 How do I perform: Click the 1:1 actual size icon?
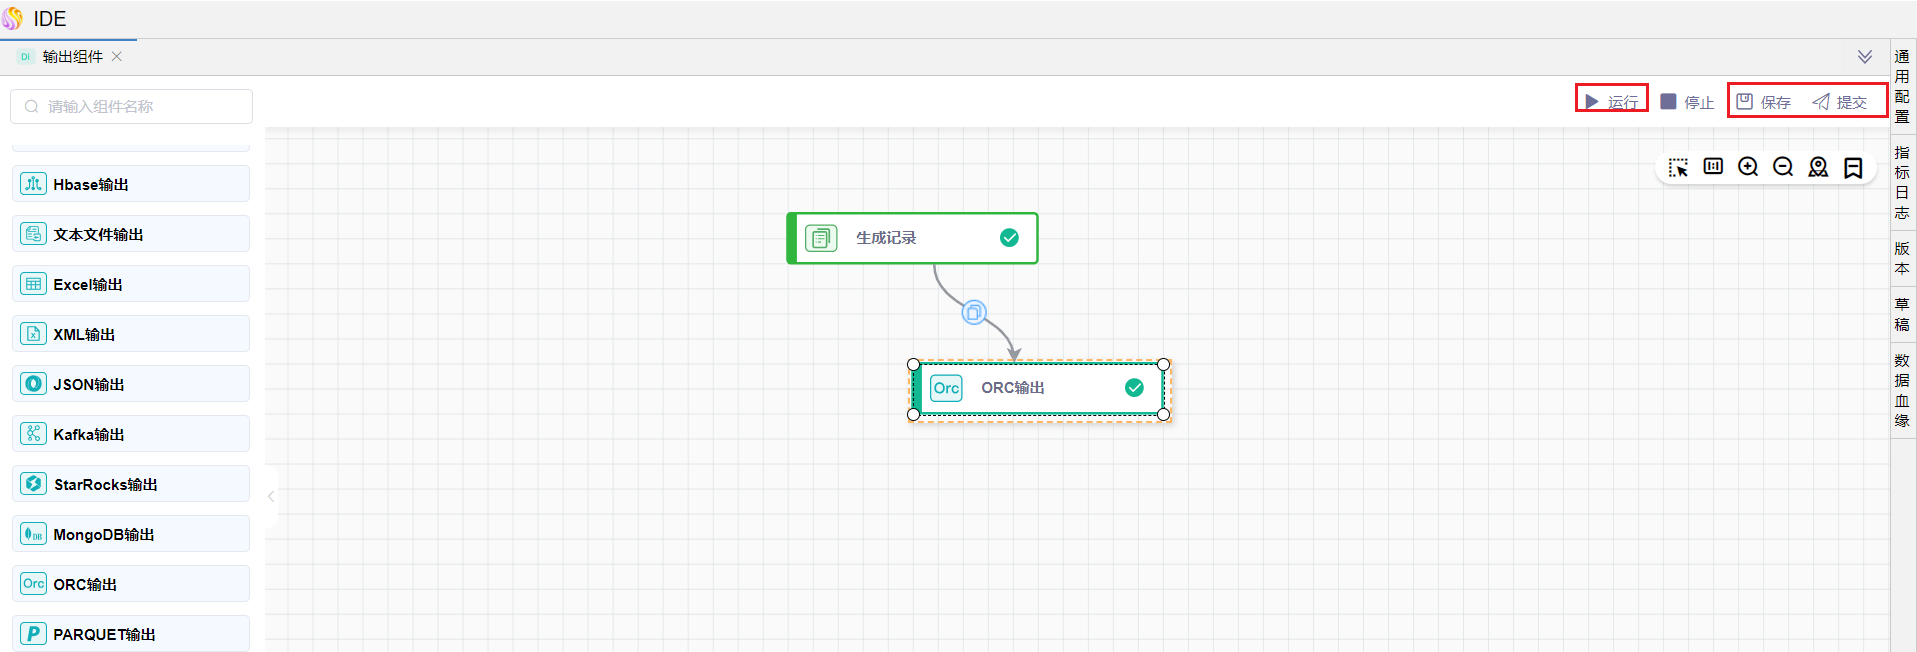point(1713,167)
